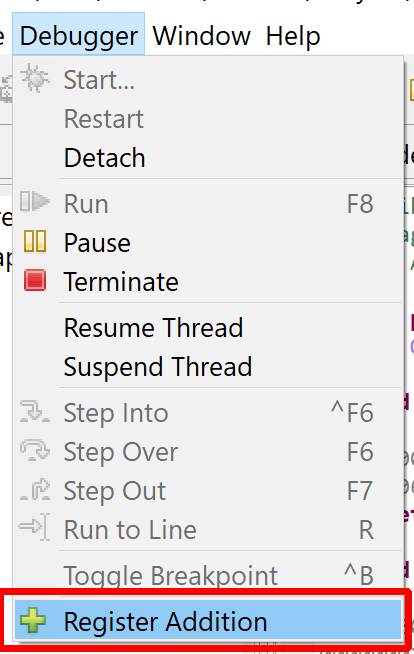Click the Step Into arrow icon
The image size is (414, 654).
coord(35,411)
